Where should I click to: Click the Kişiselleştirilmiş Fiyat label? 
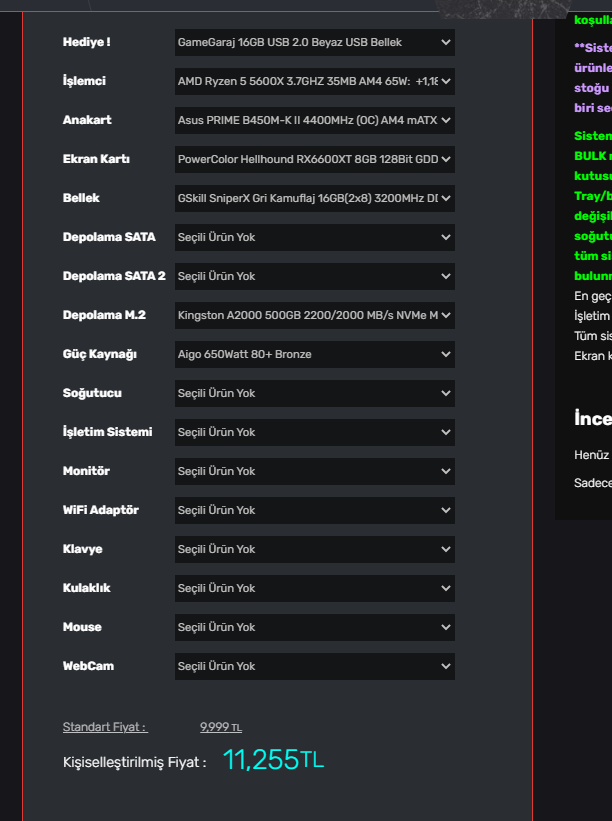coord(135,762)
